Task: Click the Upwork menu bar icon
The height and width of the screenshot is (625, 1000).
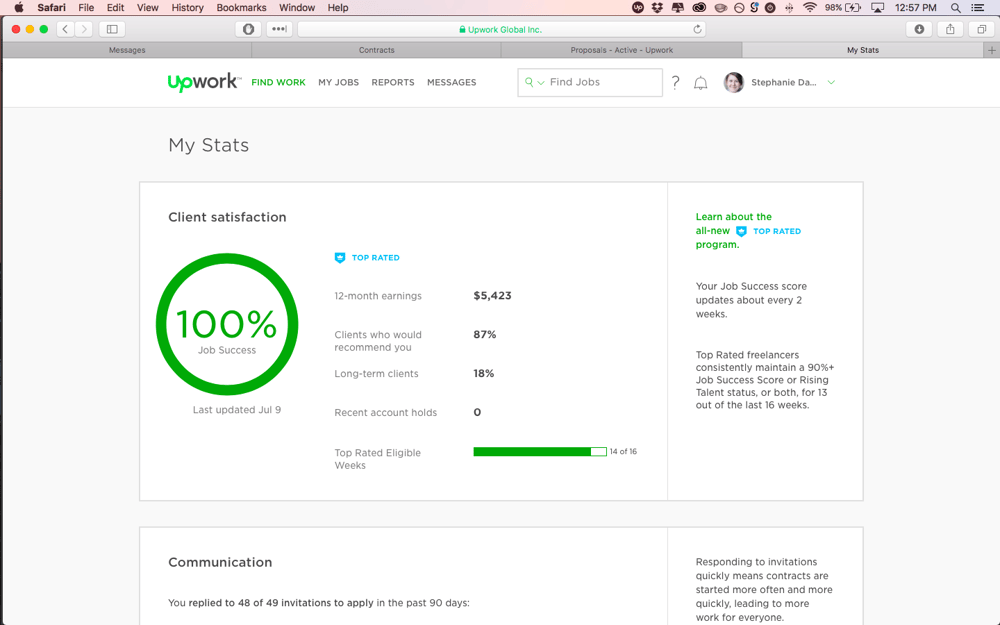Action: coord(638,8)
